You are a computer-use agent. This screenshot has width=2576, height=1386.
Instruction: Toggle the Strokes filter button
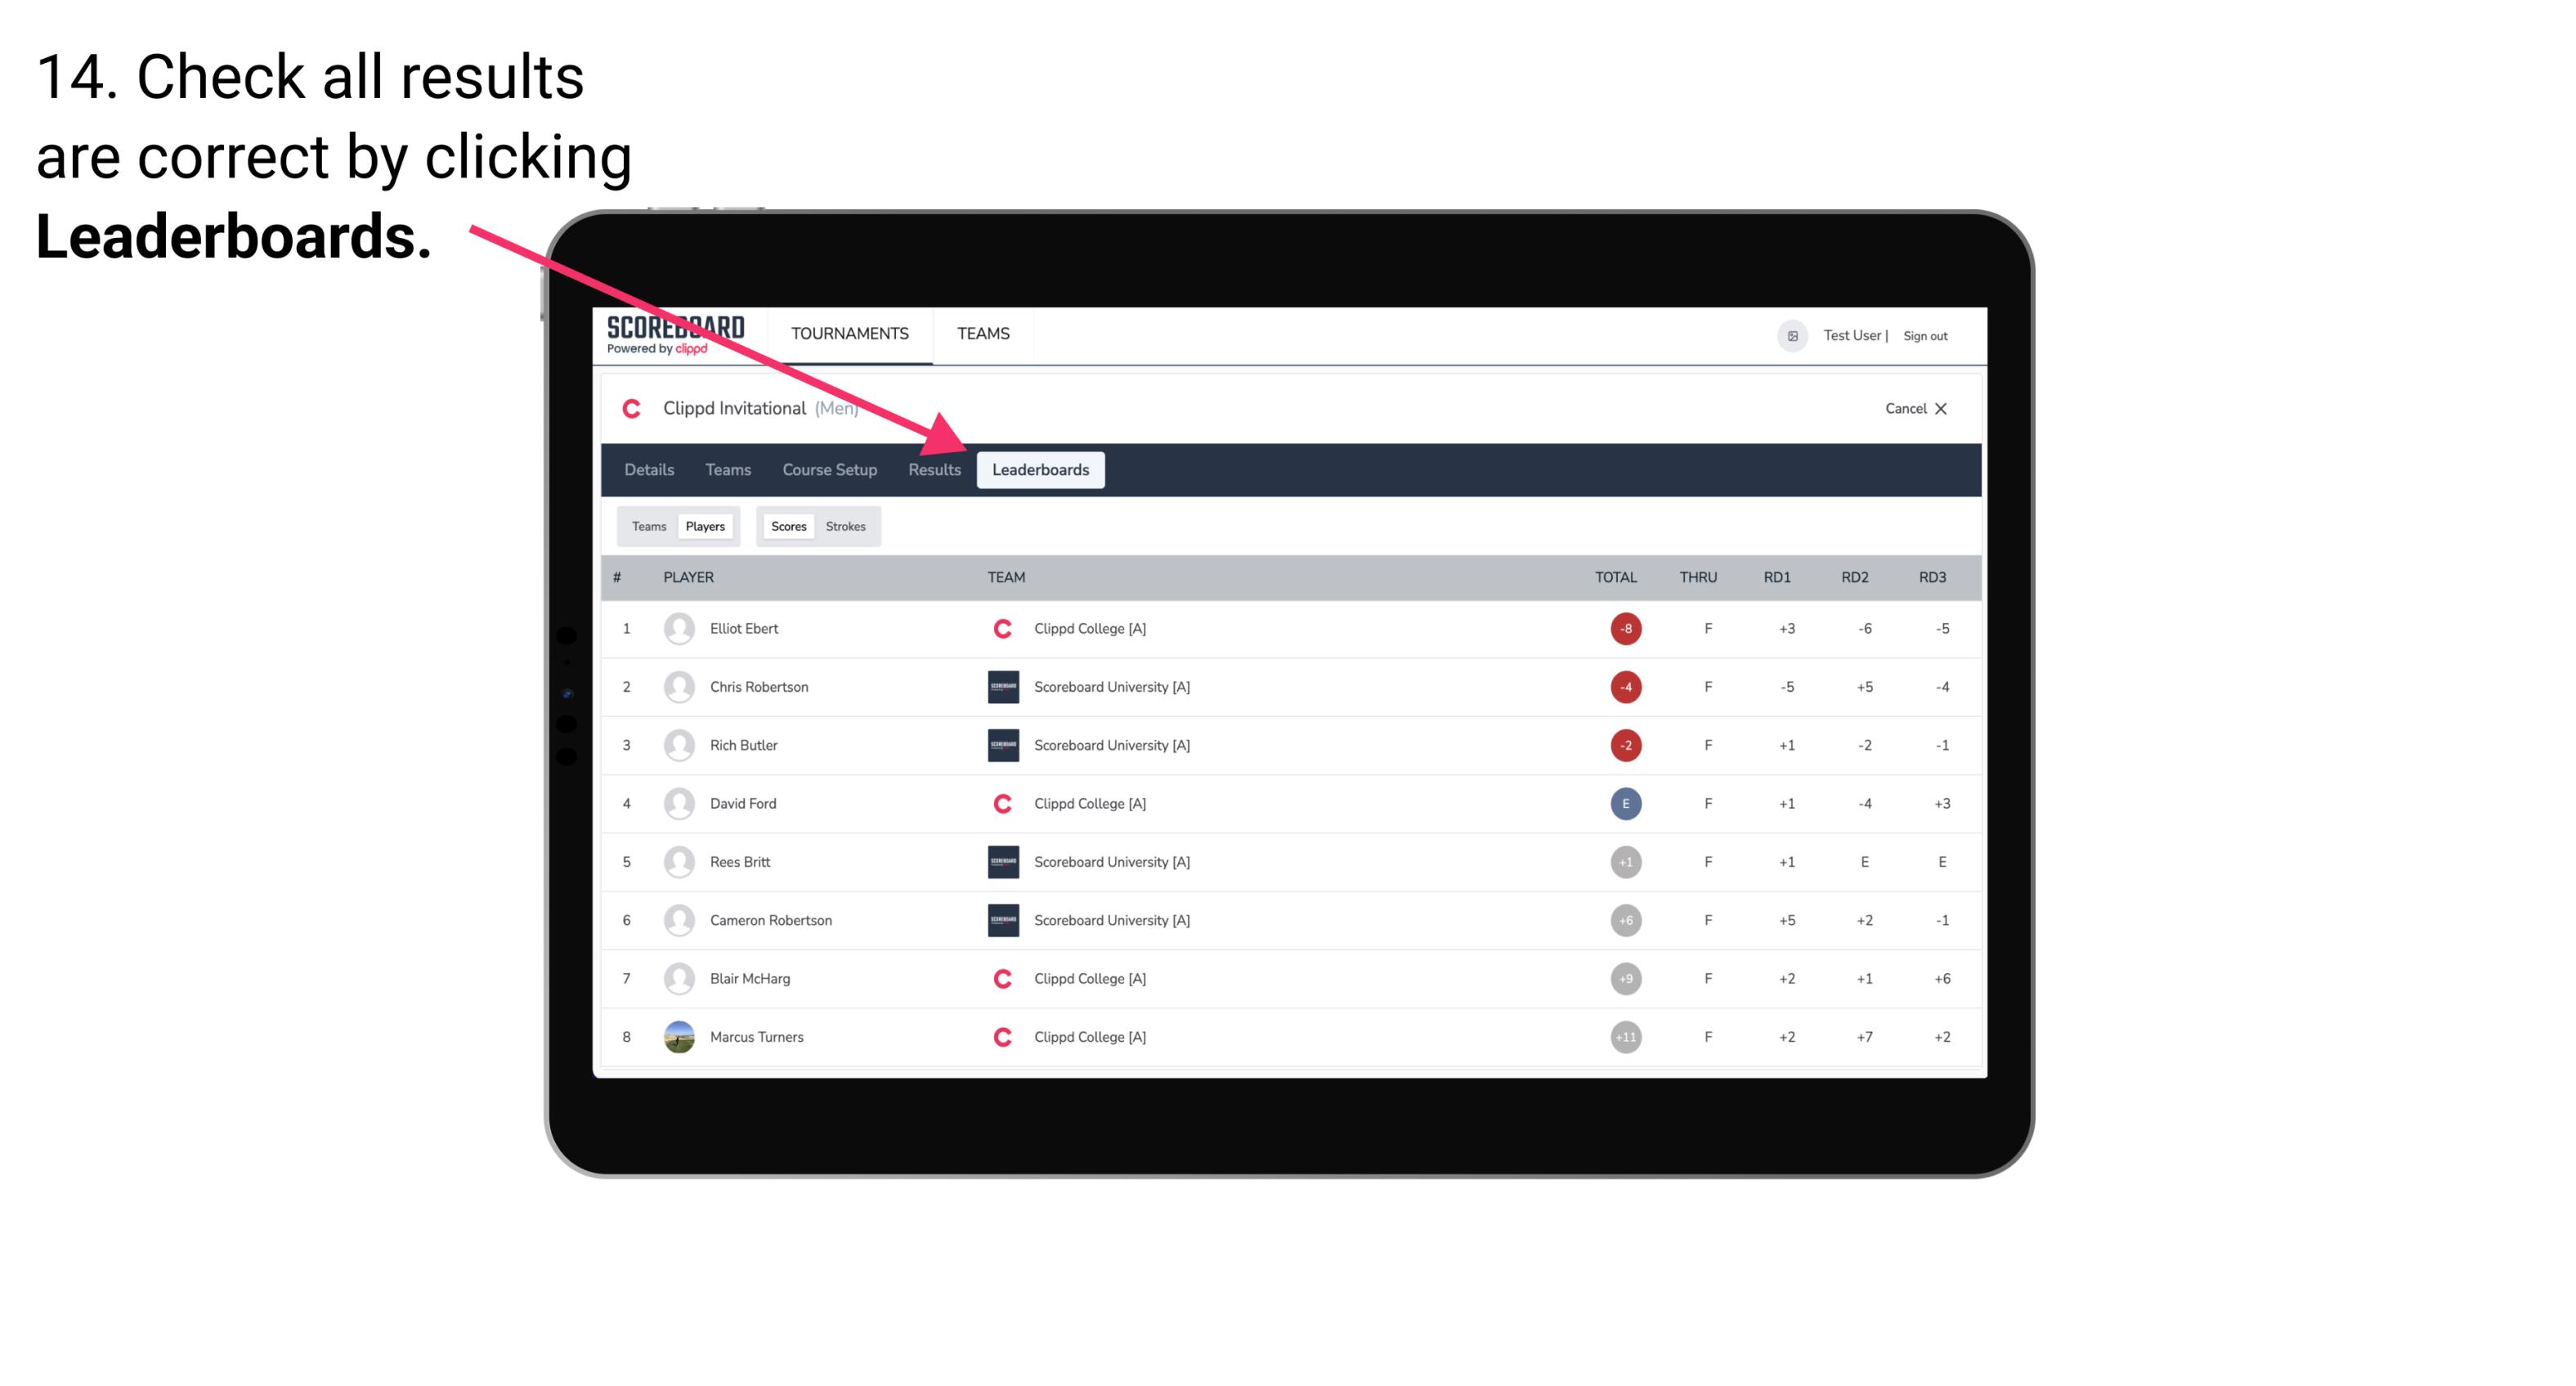[848, 526]
